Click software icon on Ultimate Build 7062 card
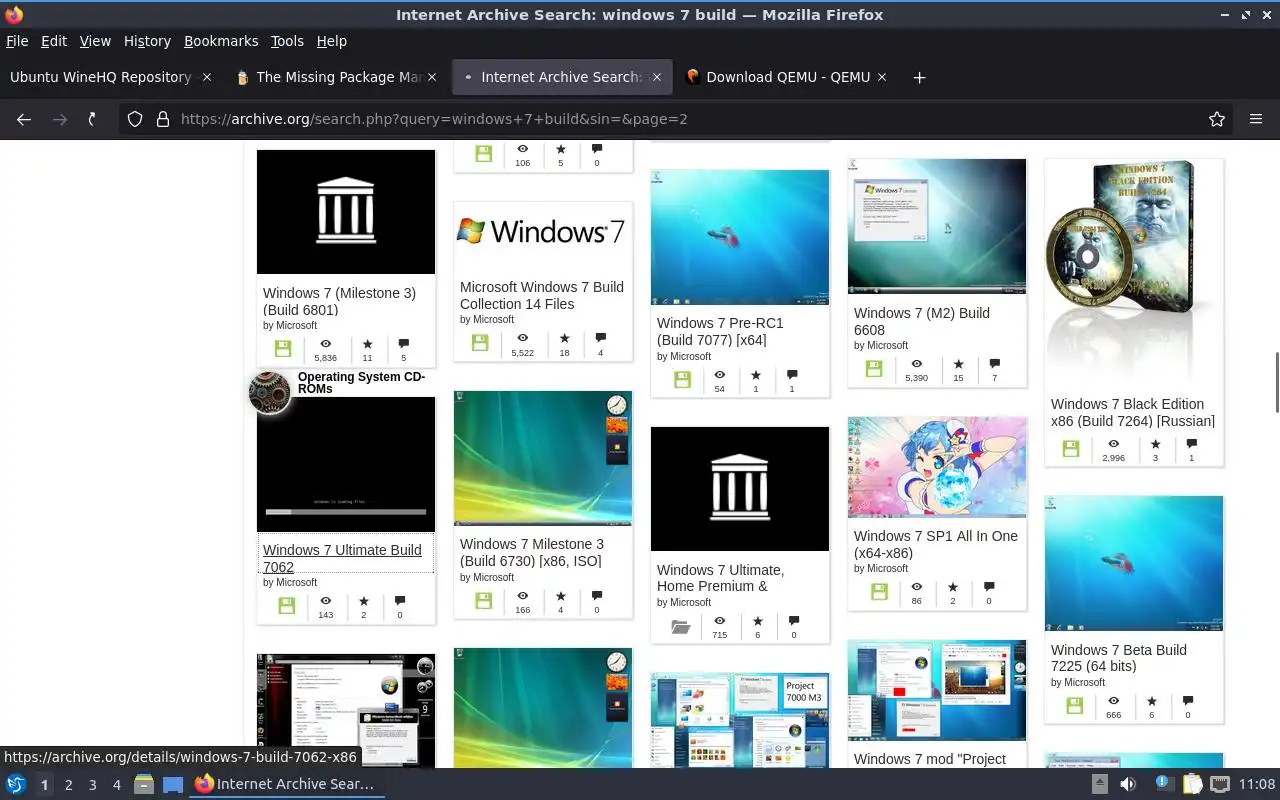Viewport: 1280px width, 800px height. pyautogui.click(x=286, y=606)
